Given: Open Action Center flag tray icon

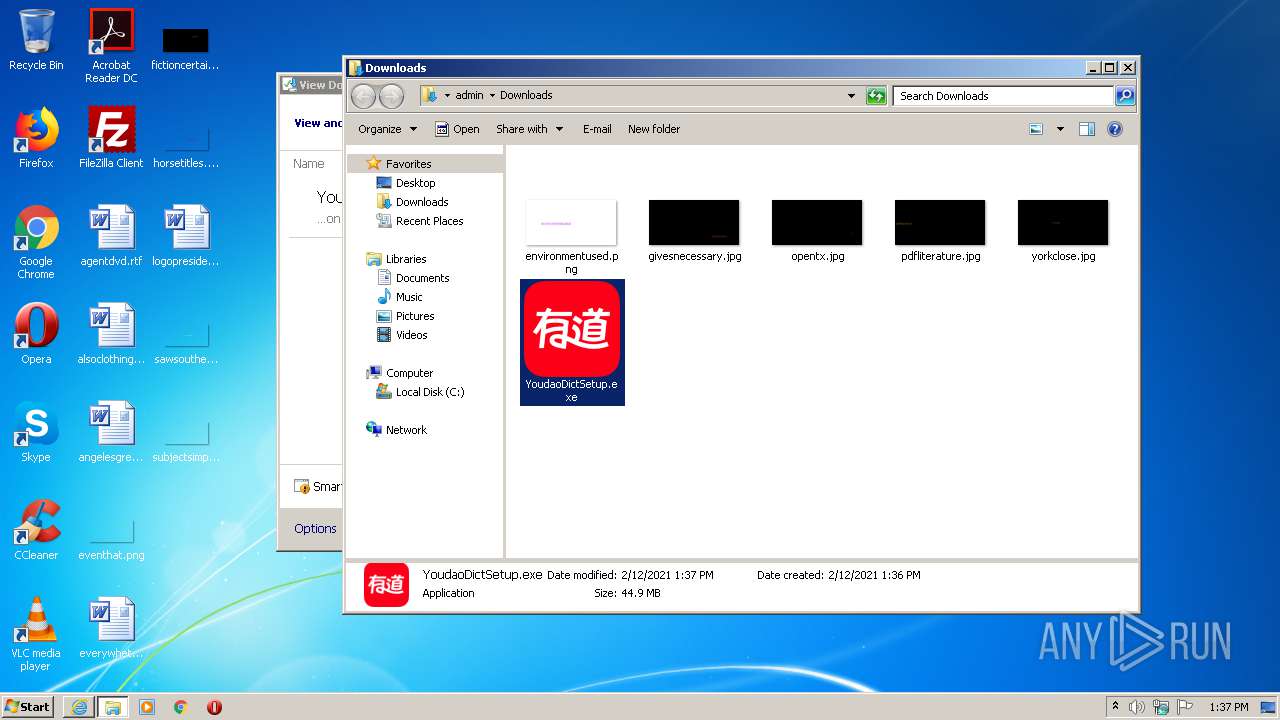Looking at the screenshot, I should point(1185,707).
